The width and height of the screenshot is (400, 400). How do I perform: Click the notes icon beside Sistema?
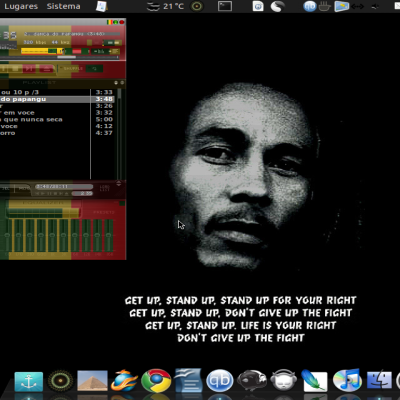point(101,6)
